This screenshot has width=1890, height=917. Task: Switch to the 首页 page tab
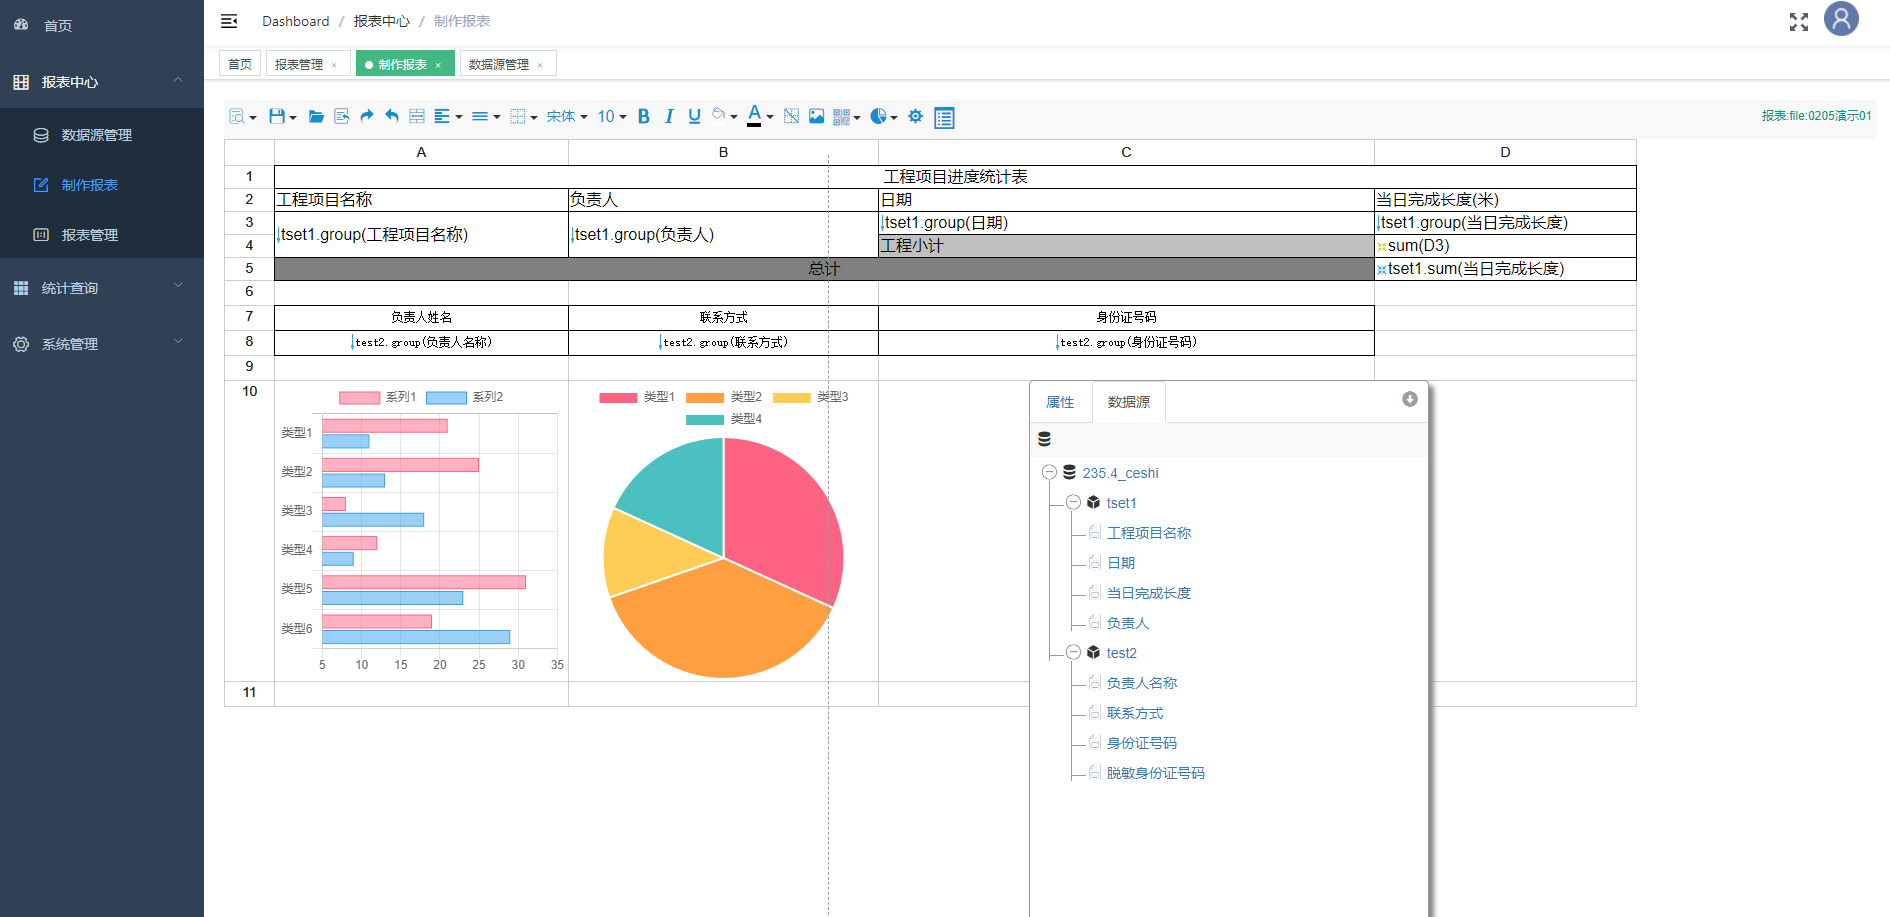click(240, 64)
